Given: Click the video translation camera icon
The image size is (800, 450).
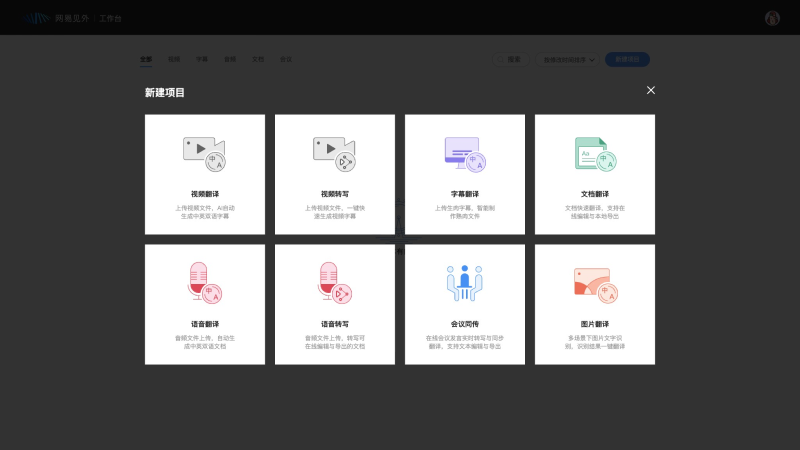Looking at the screenshot, I should coord(204,153).
